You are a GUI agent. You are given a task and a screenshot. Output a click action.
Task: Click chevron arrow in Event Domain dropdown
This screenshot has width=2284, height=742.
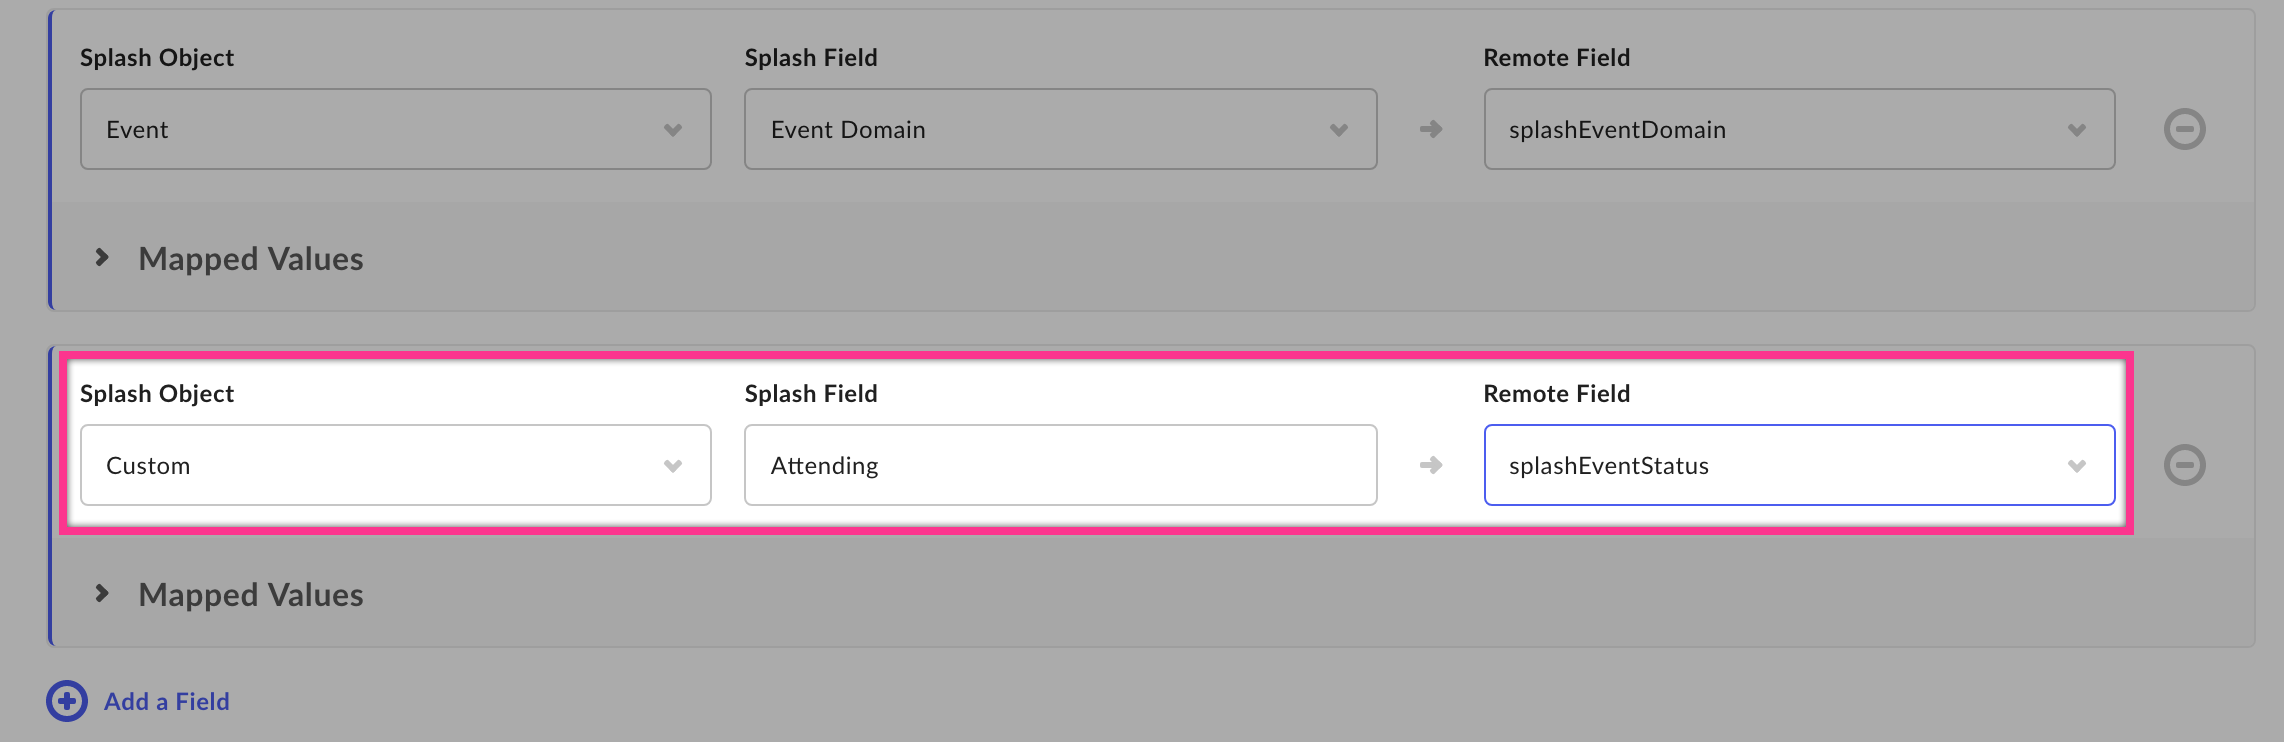tap(1339, 130)
